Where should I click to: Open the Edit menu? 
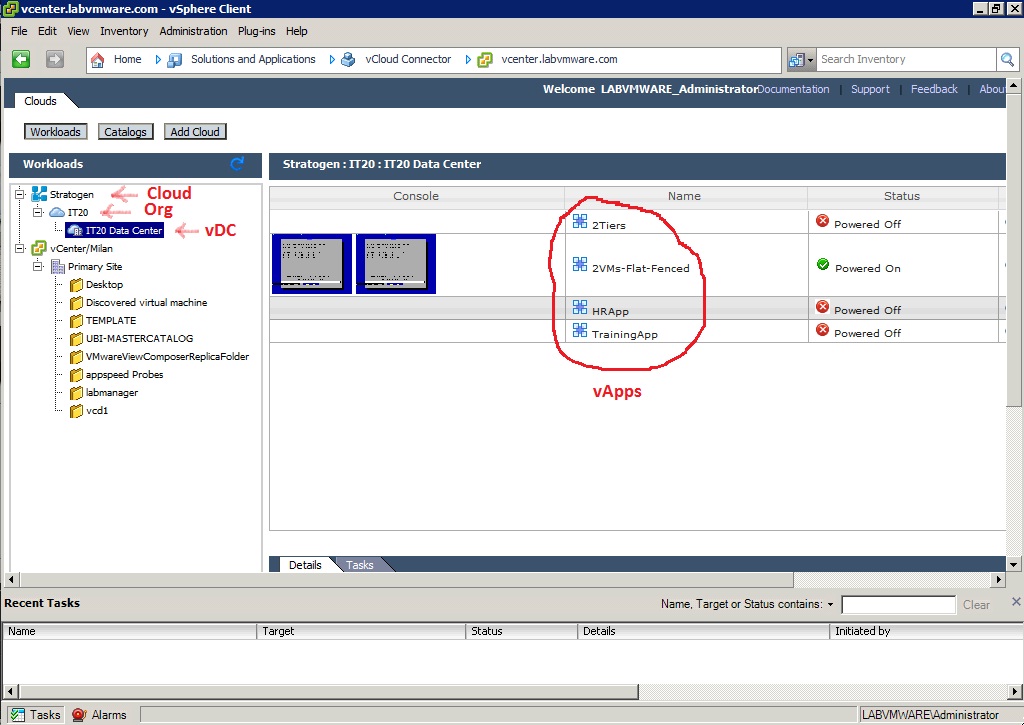[47, 31]
